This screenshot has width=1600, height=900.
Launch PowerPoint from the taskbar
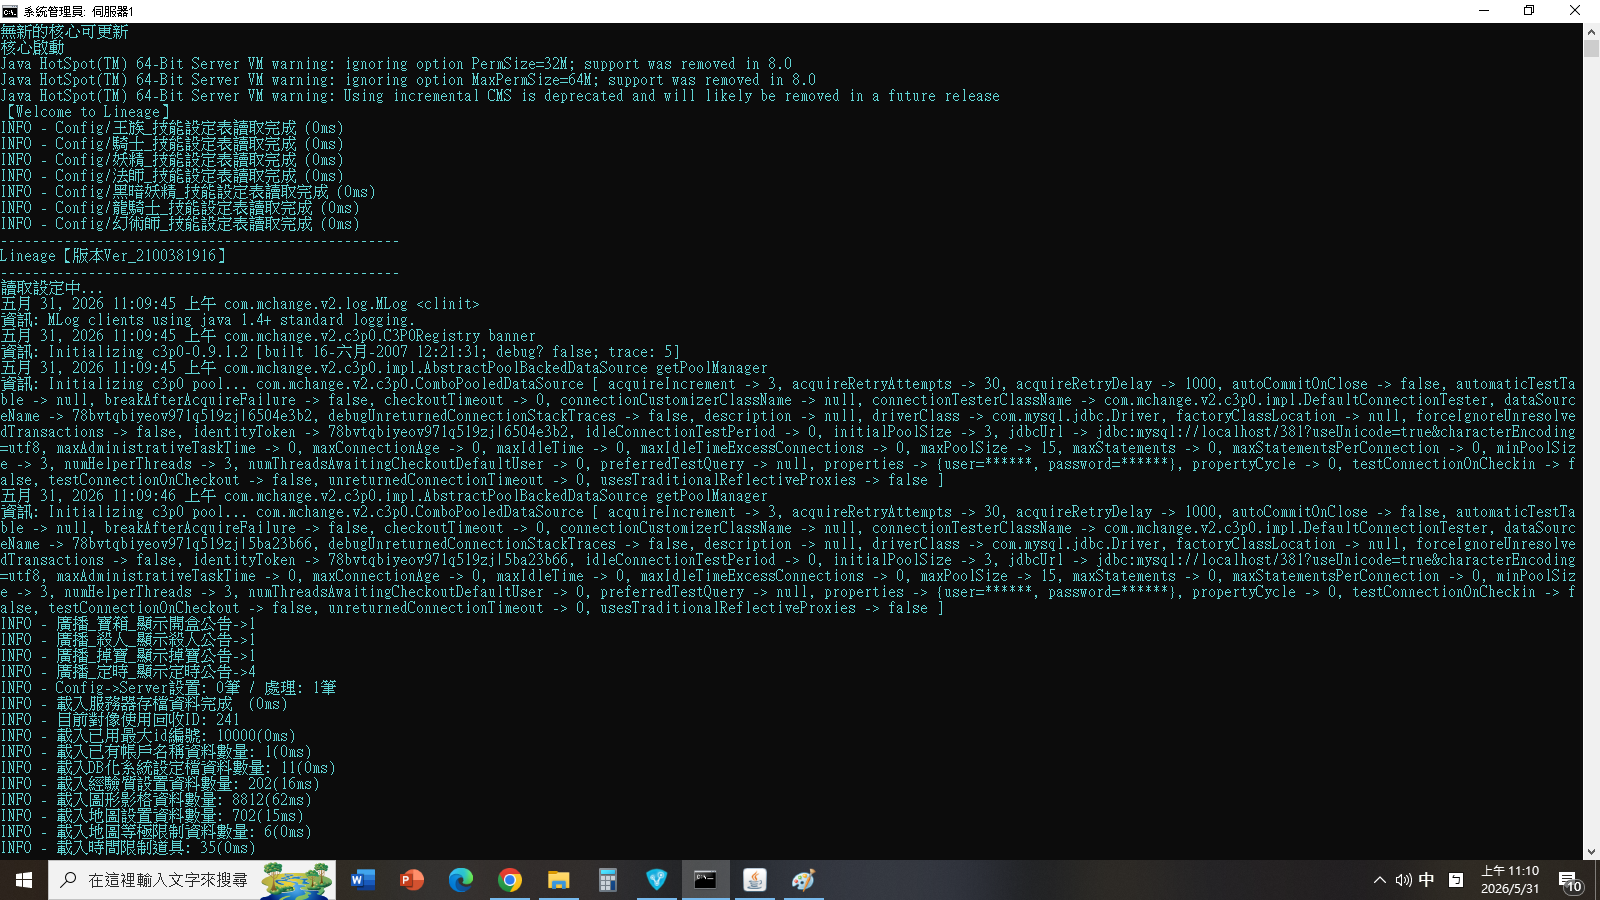coord(412,880)
